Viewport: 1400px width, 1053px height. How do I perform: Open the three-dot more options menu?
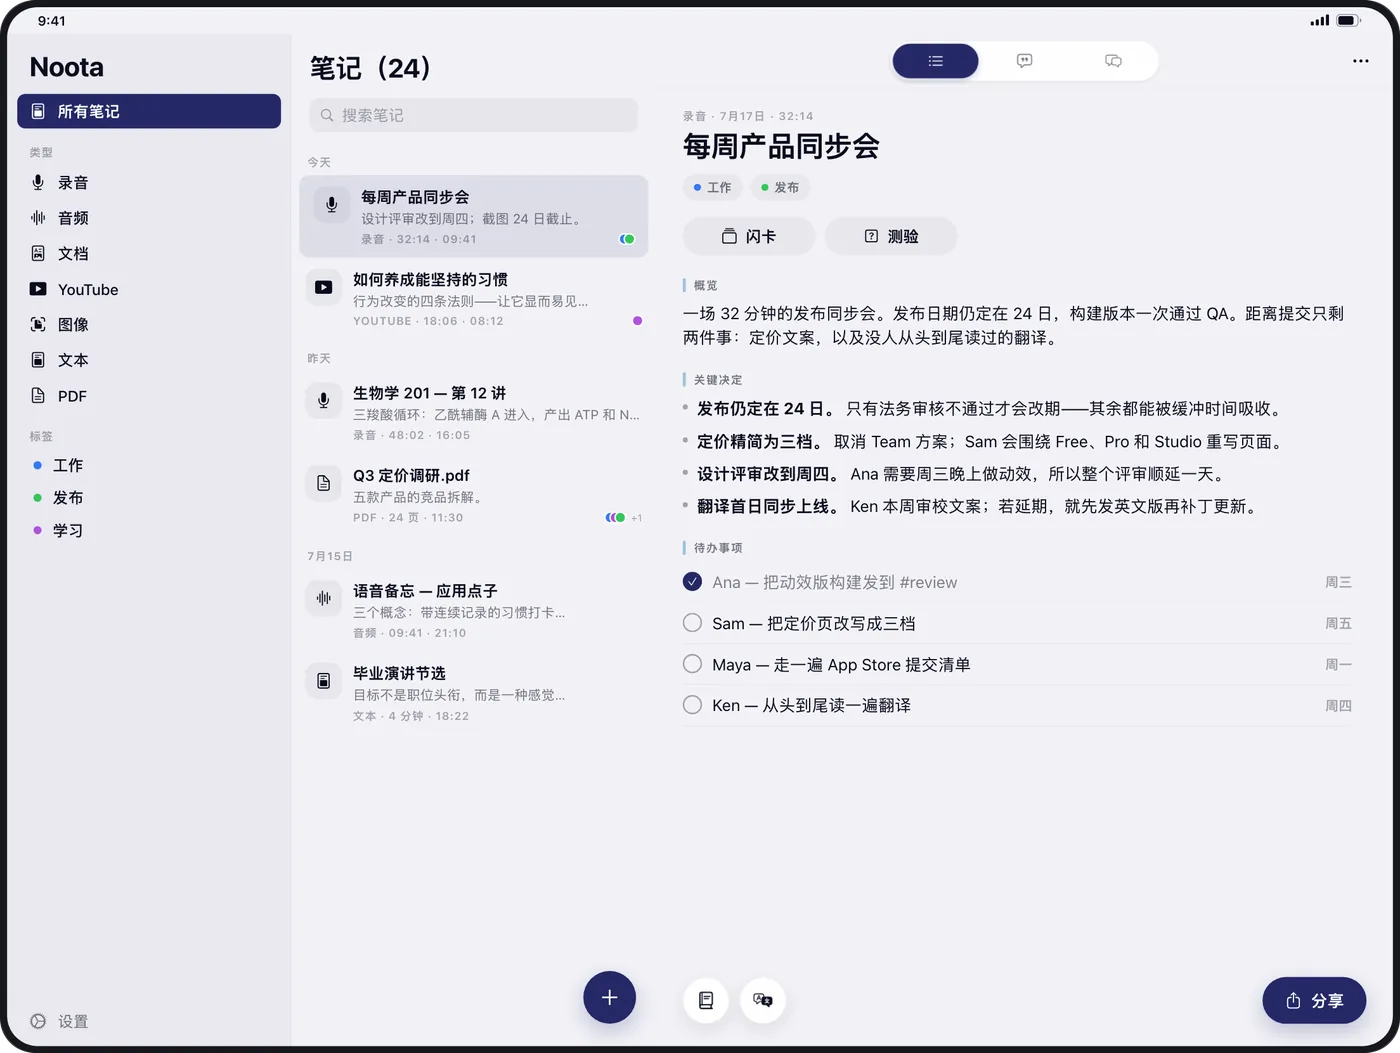1361,61
